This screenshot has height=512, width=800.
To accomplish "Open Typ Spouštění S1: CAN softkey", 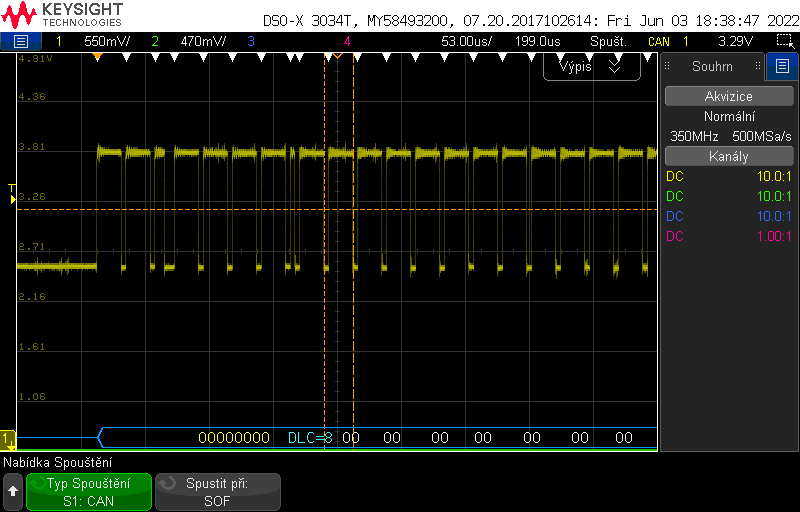I will pos(89,492).
